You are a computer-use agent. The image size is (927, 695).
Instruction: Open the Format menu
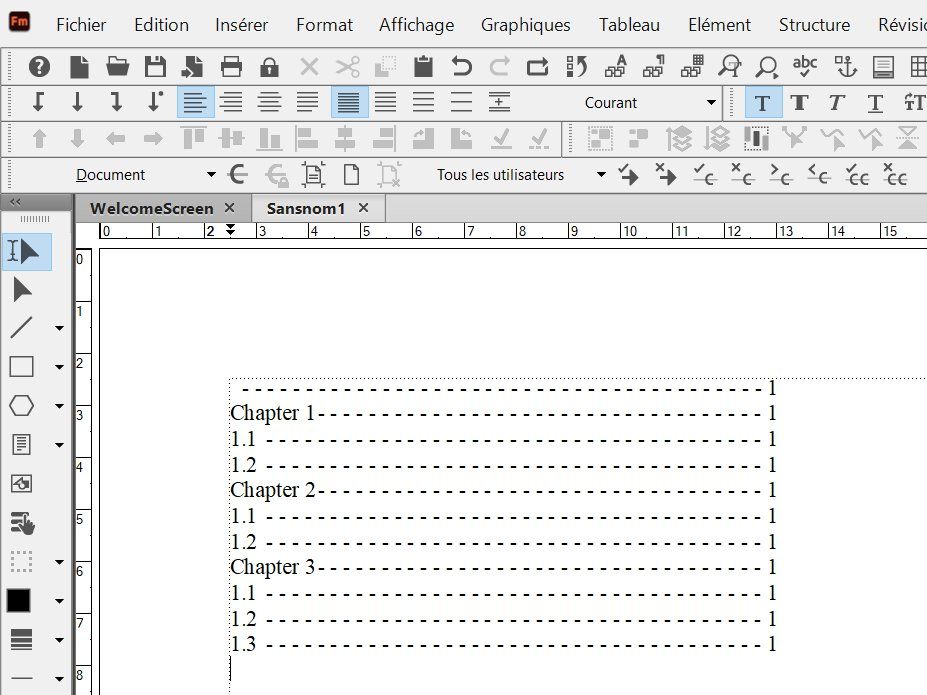(x=324, y=25)
